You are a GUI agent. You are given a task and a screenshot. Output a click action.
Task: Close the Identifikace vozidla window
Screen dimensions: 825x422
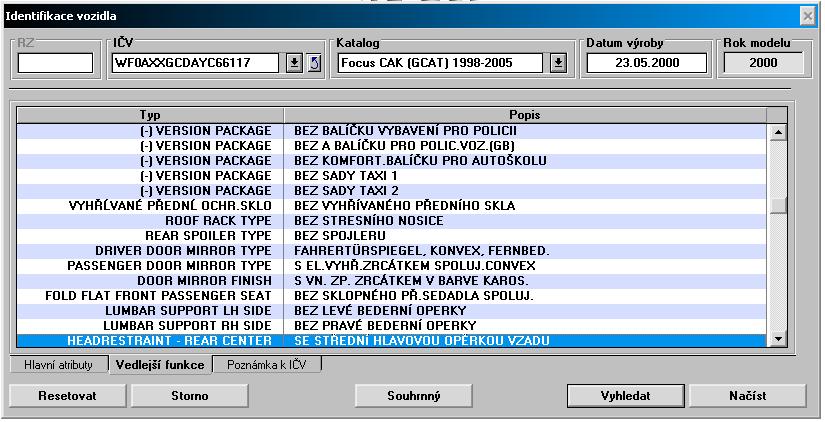[808, 17]
